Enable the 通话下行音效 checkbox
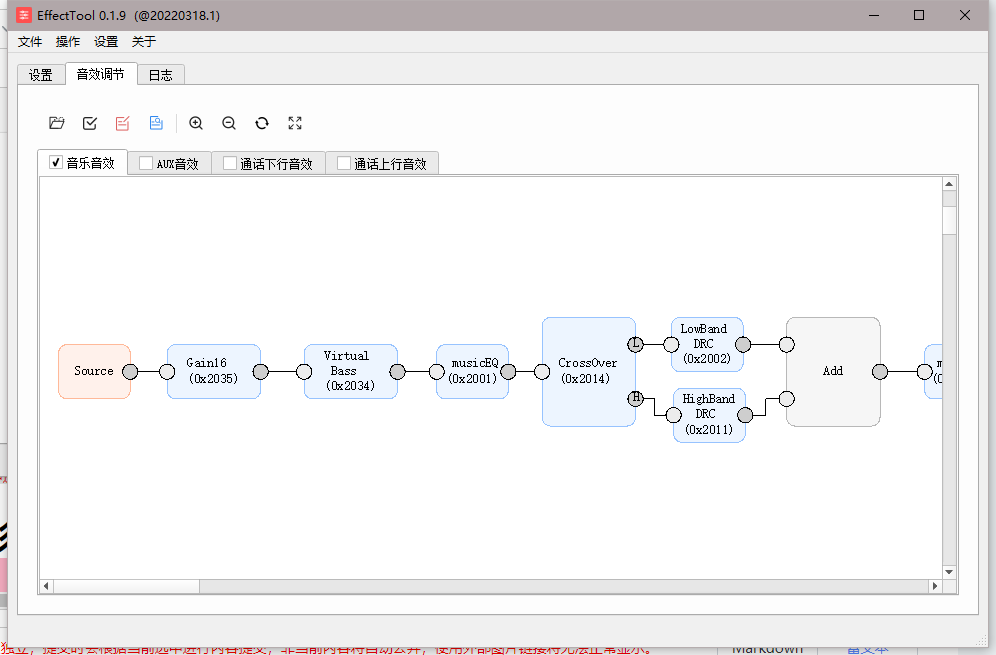Image resolution: width=996 pixels, height=655 pixels. 230,163
